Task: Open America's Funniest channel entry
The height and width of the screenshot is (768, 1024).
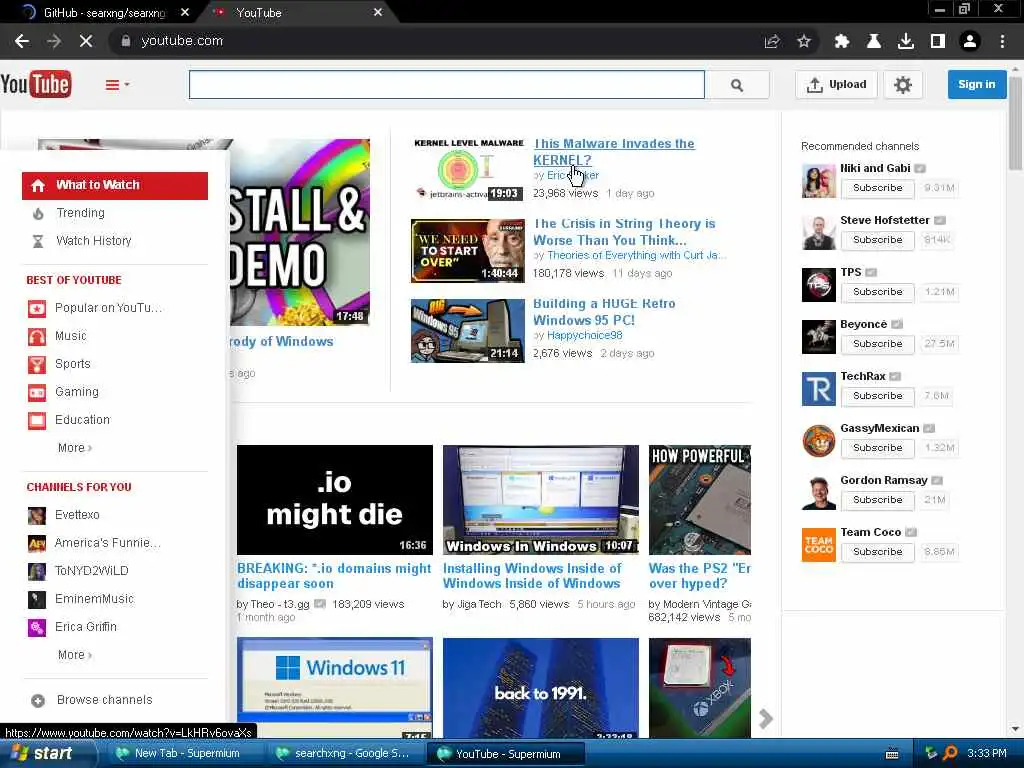Action: coord(107,543)
